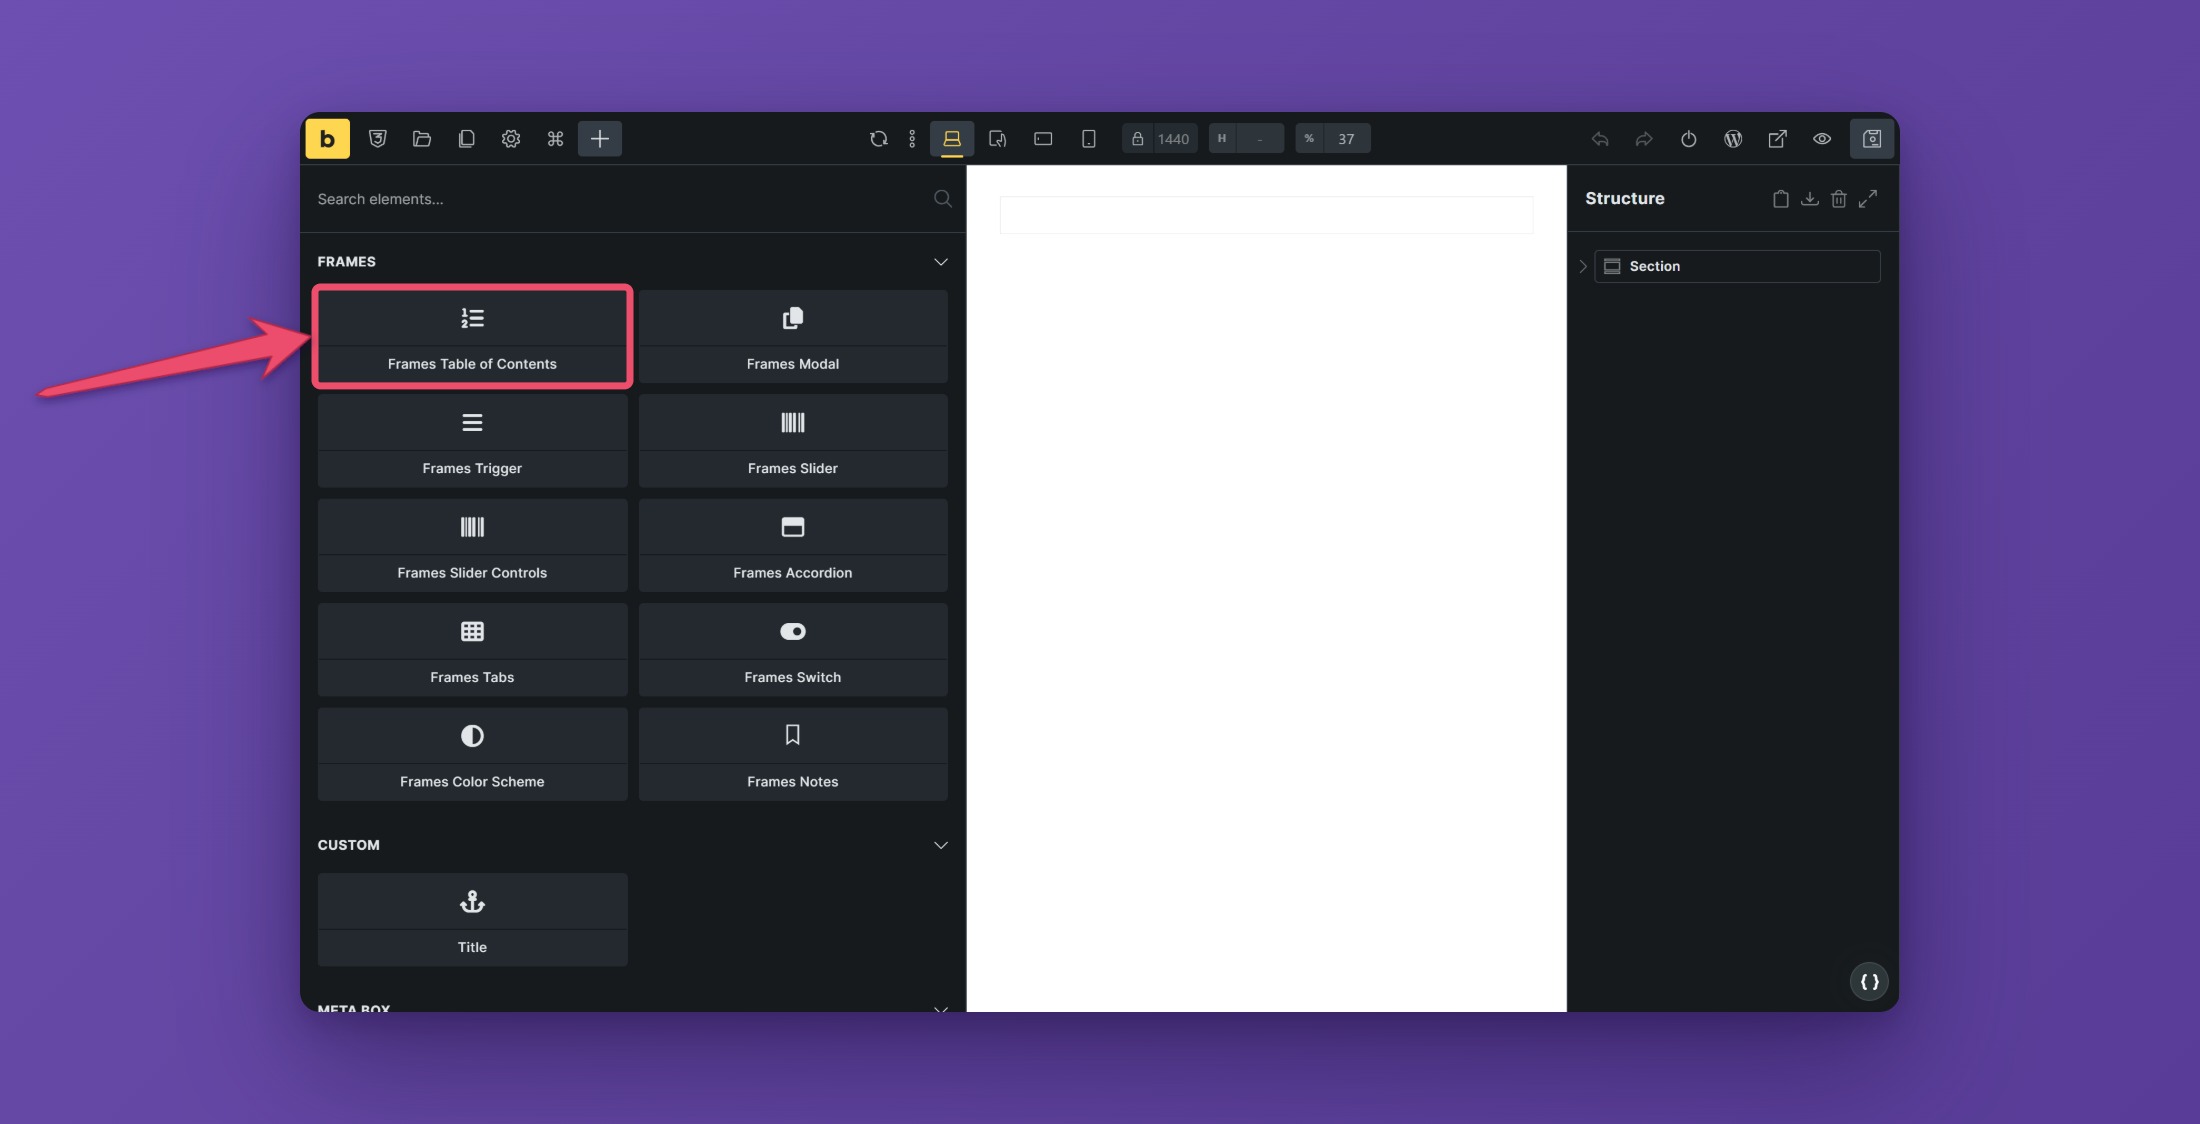Add the Frames Slider element
Image resolution: width=2200 pixels, height=1124 pixels.
[793, 441]
